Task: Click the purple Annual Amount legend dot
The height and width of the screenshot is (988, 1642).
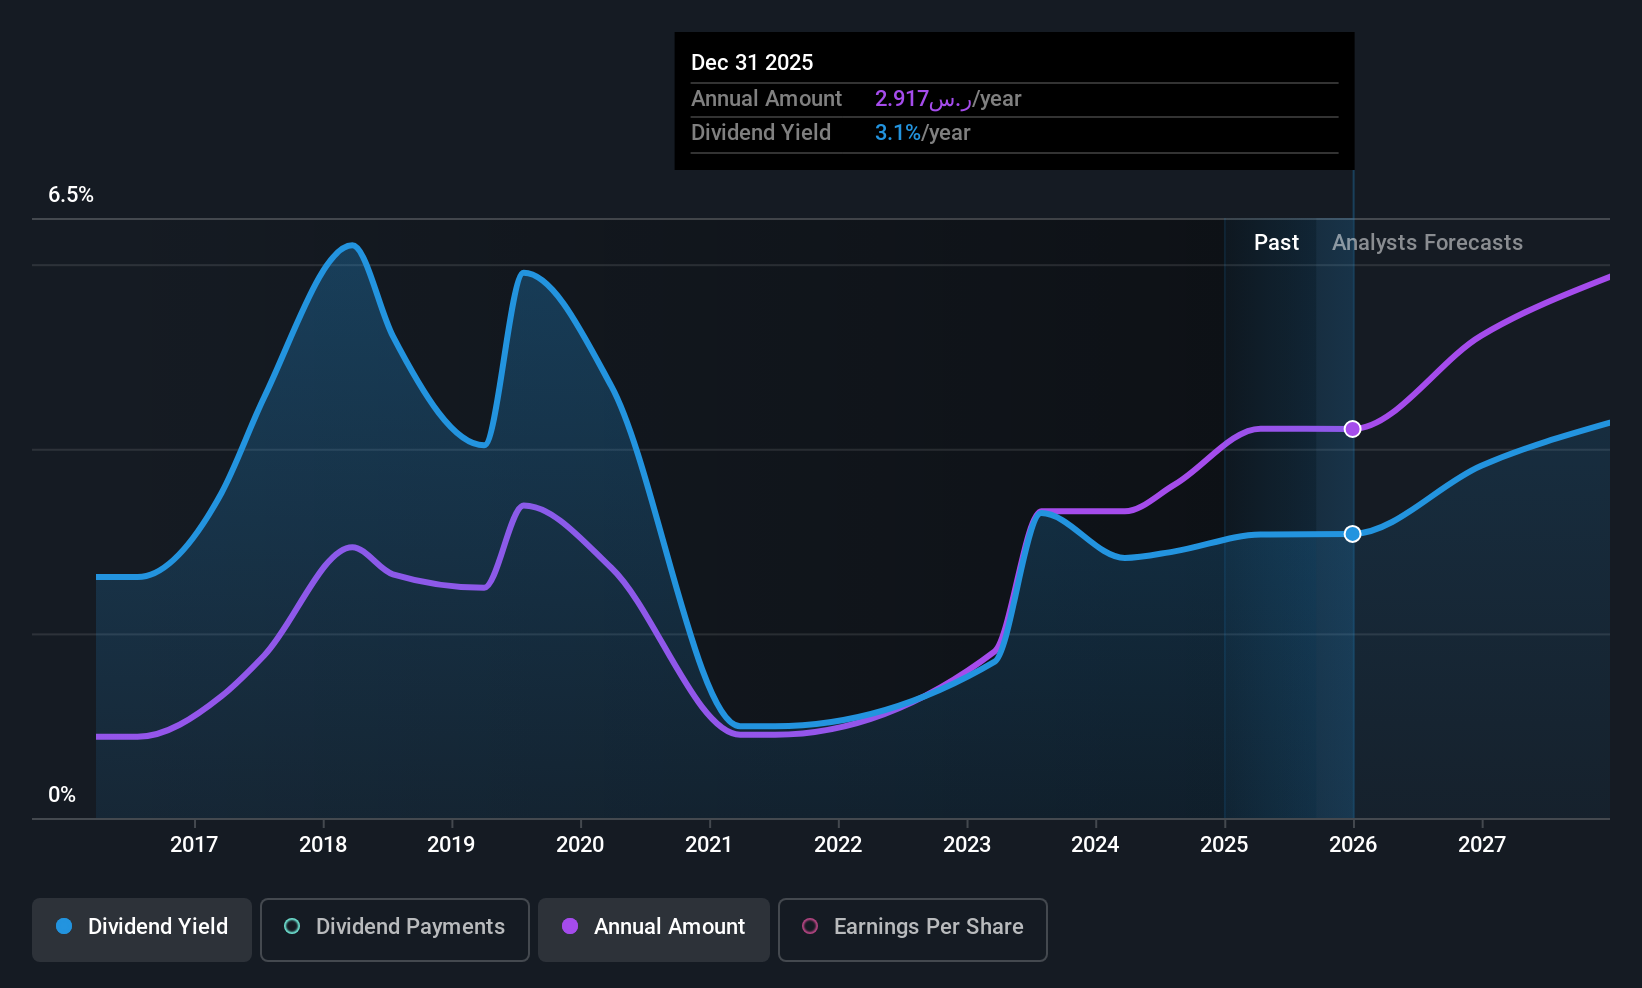Action: (570, 926)
